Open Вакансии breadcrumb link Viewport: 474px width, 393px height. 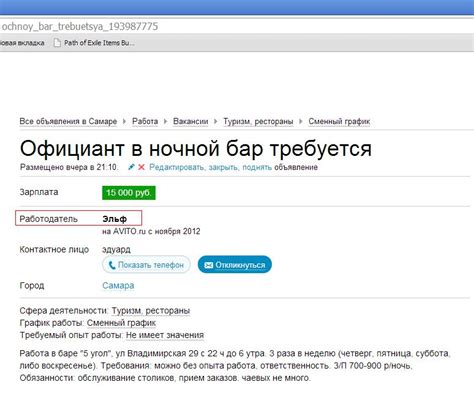[x=190, y=121]
